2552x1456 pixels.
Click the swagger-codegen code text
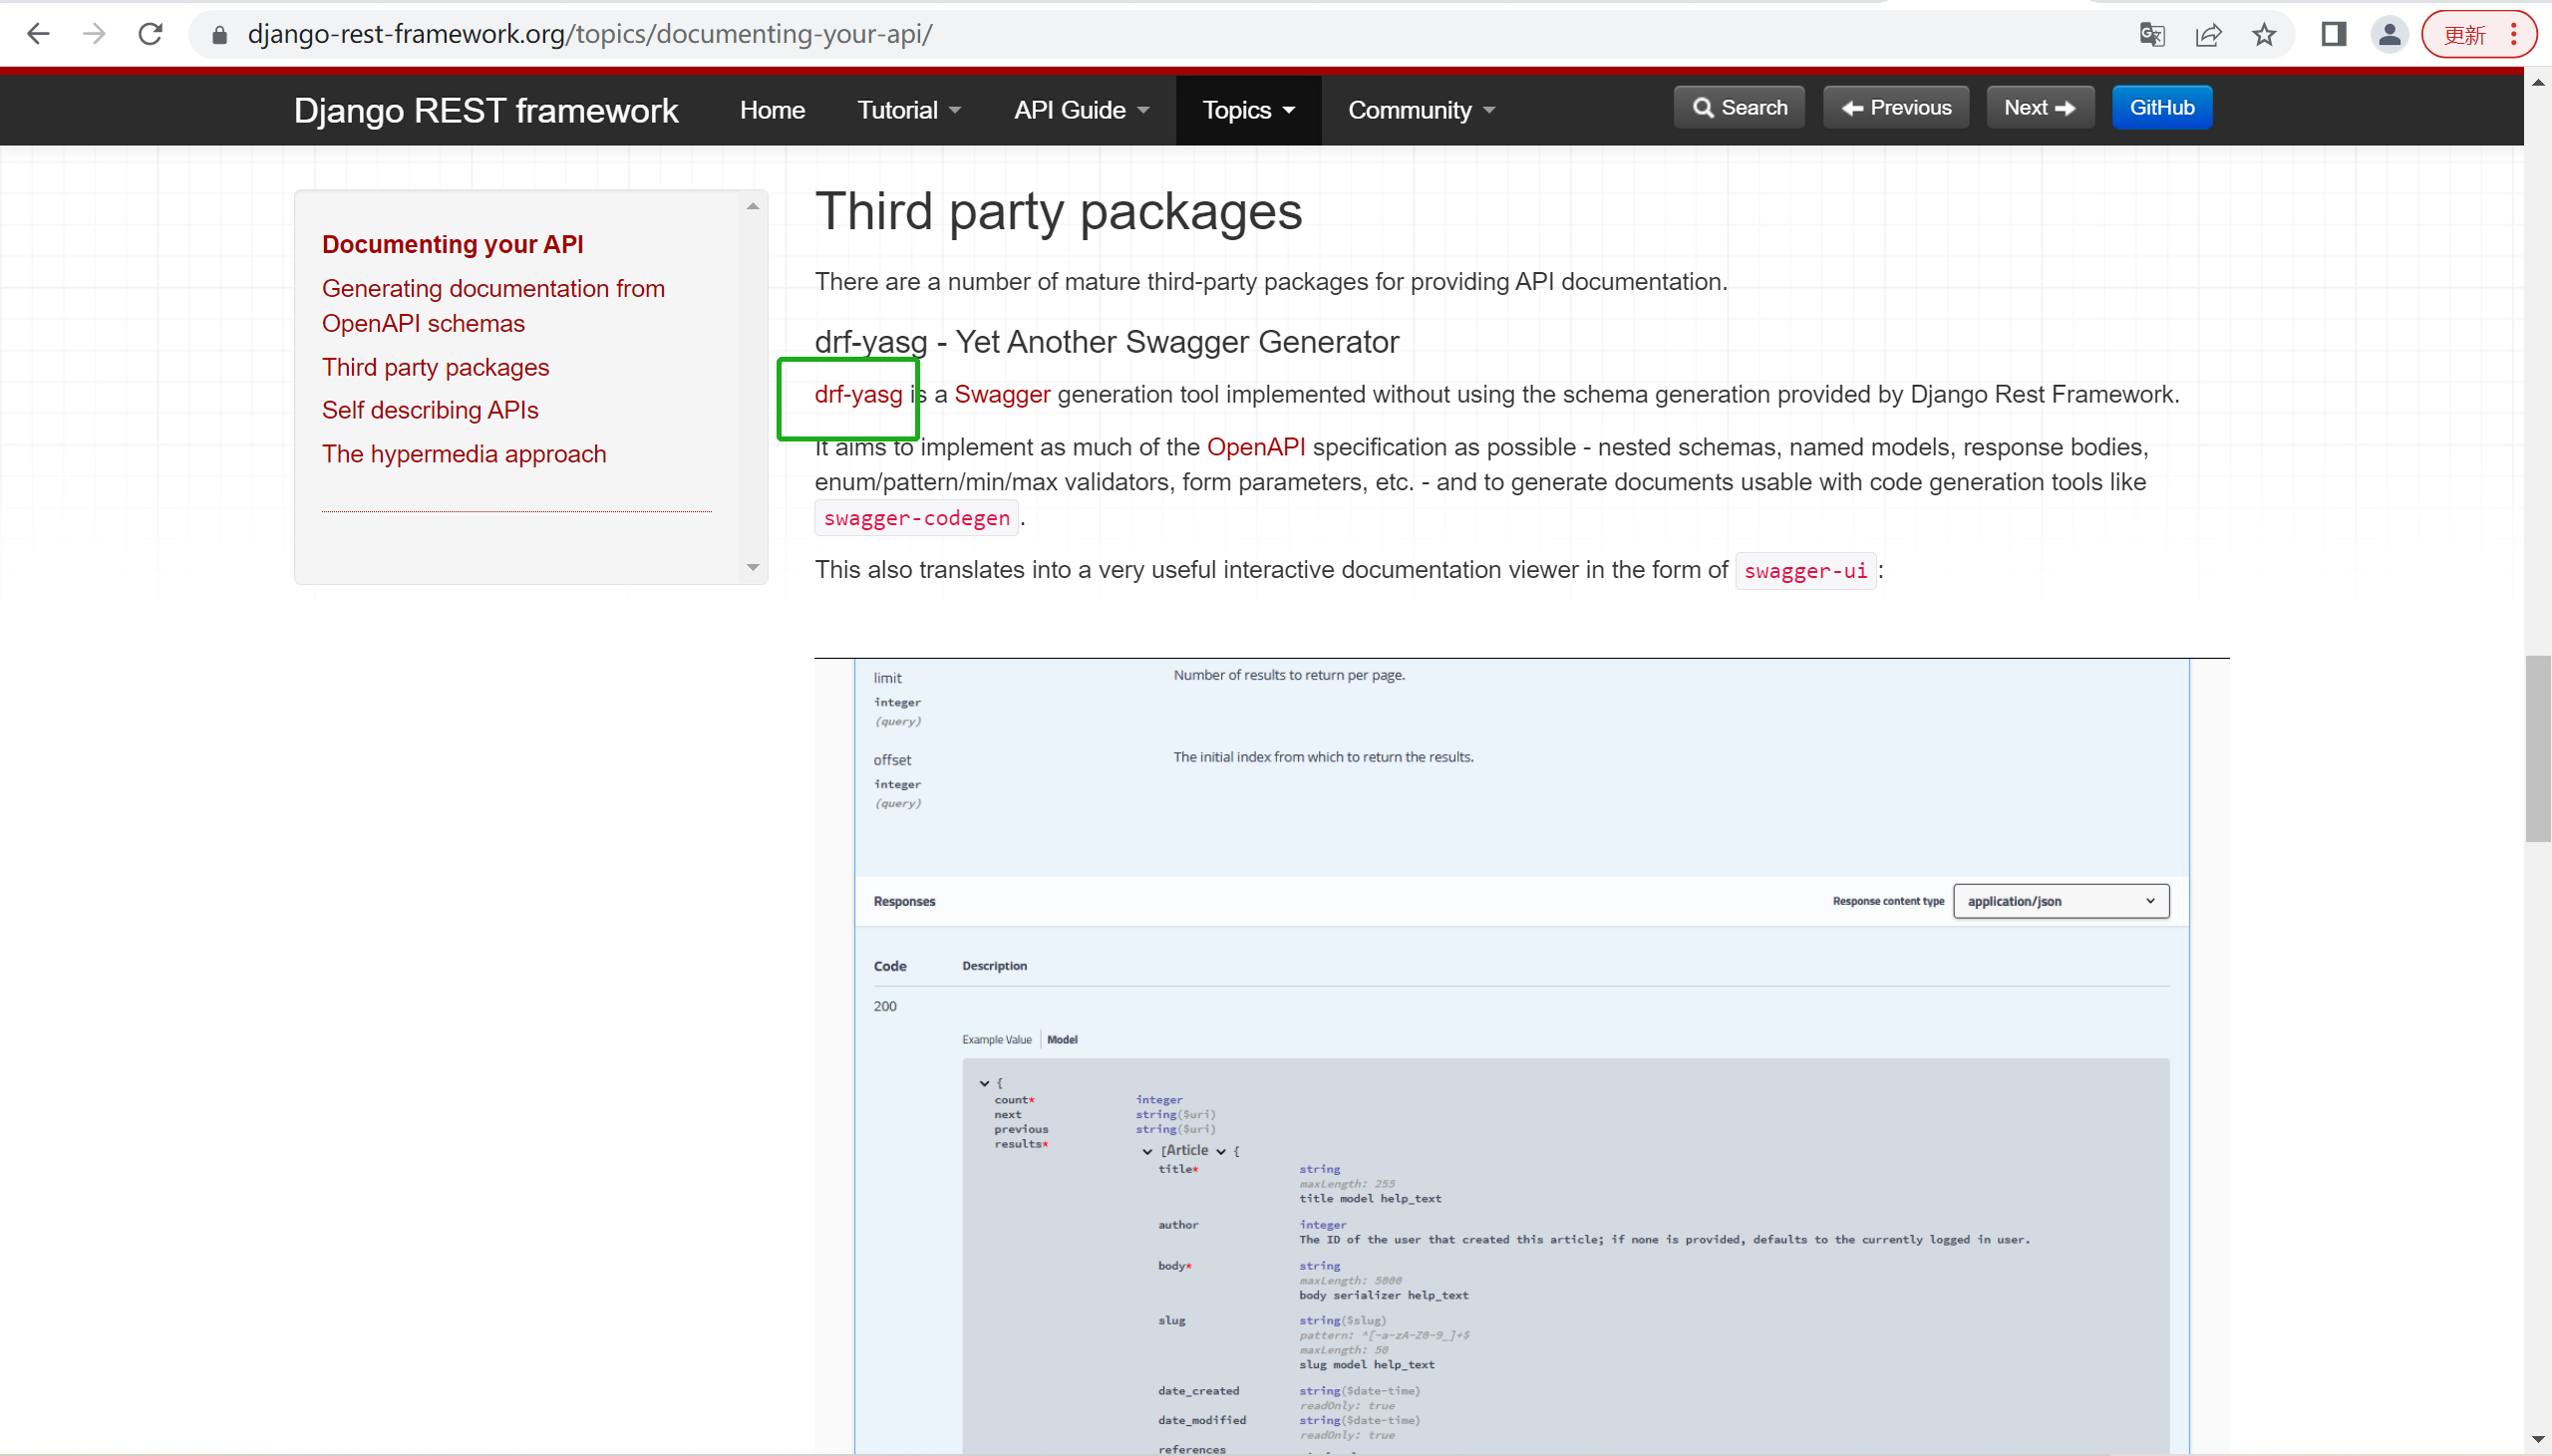917,518
